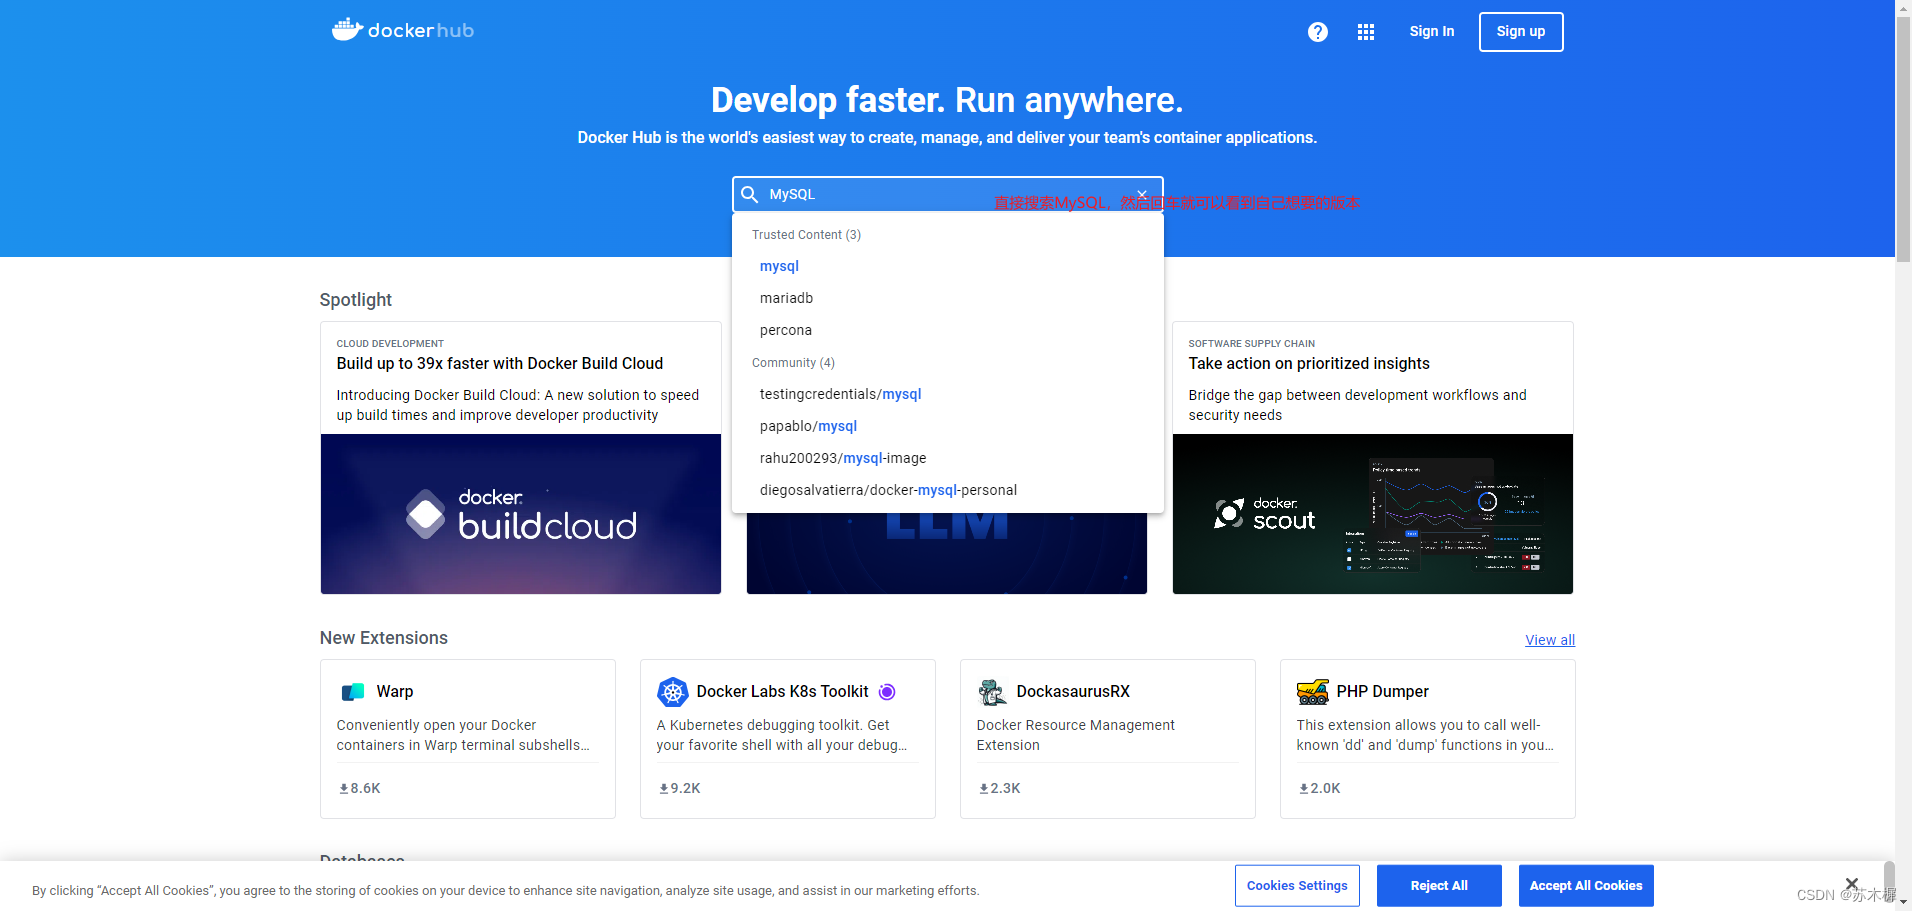Click the K8s Toolkit 9.2K download count
This screenshot has width=1912, height=911.
click(x=680, y=788)
